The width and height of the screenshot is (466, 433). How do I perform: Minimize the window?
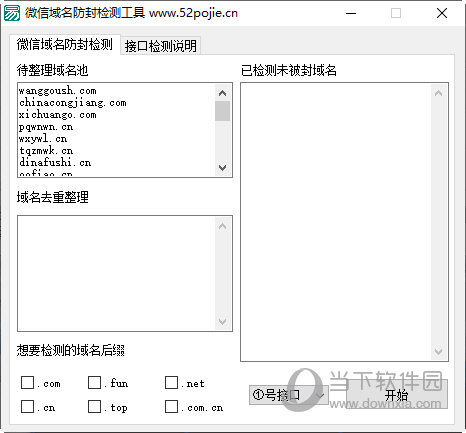(351, 13)
